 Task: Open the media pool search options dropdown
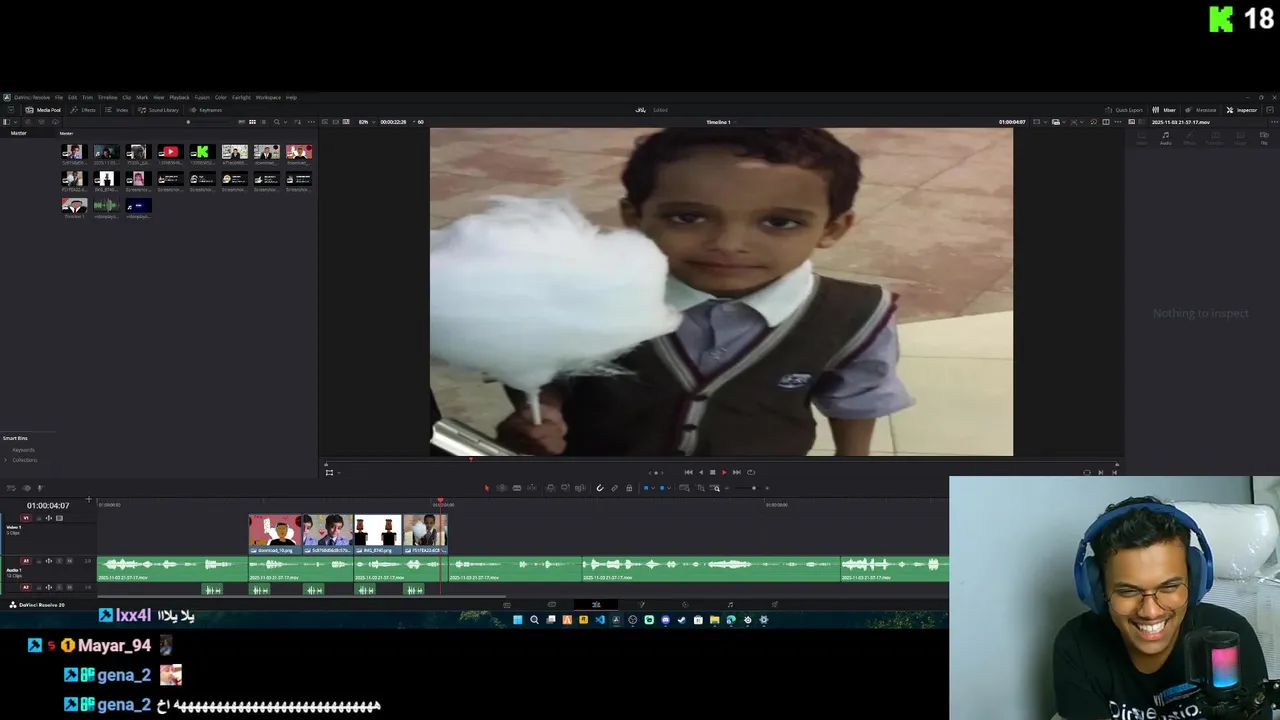pyautogui.click(x=286, y=122)
